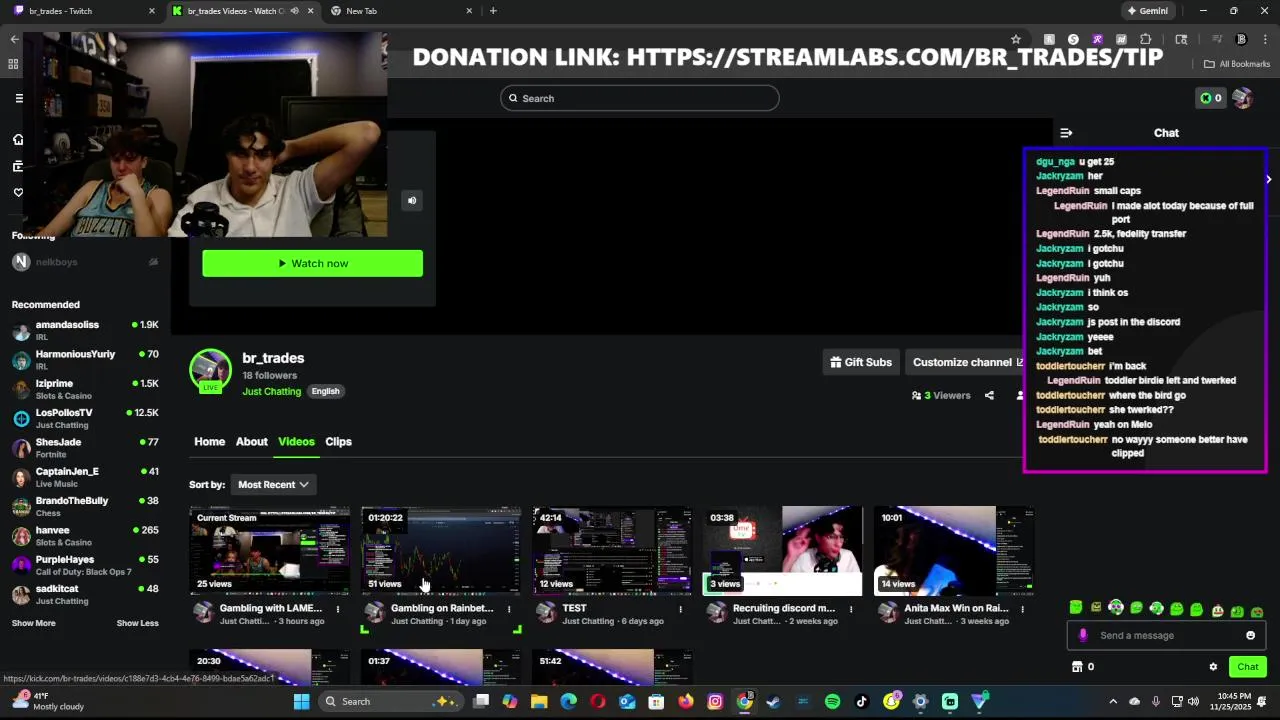1280x720 pixels.
Task: Click the English language tag
Action: pyautogui.click(x=325, y=391)
